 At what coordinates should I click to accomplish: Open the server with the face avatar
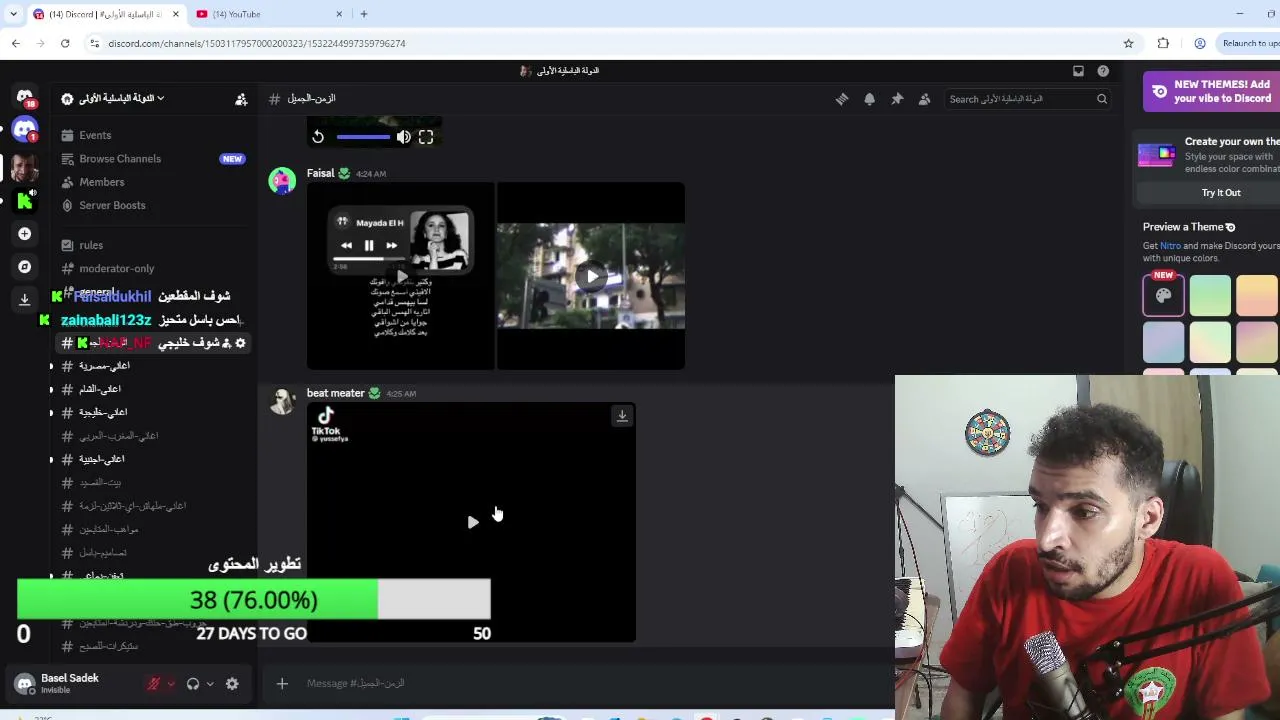click(24, 167)
